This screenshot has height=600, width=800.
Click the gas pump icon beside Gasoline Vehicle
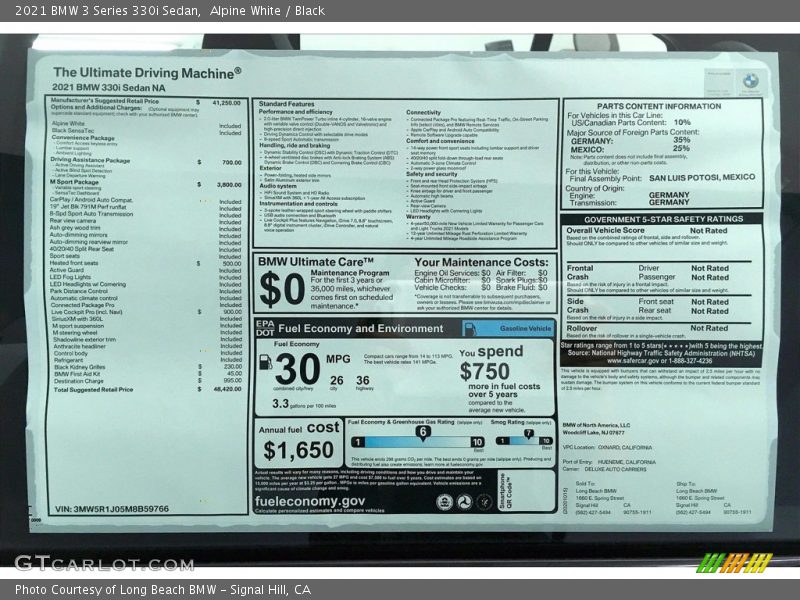tap(471, 327)
